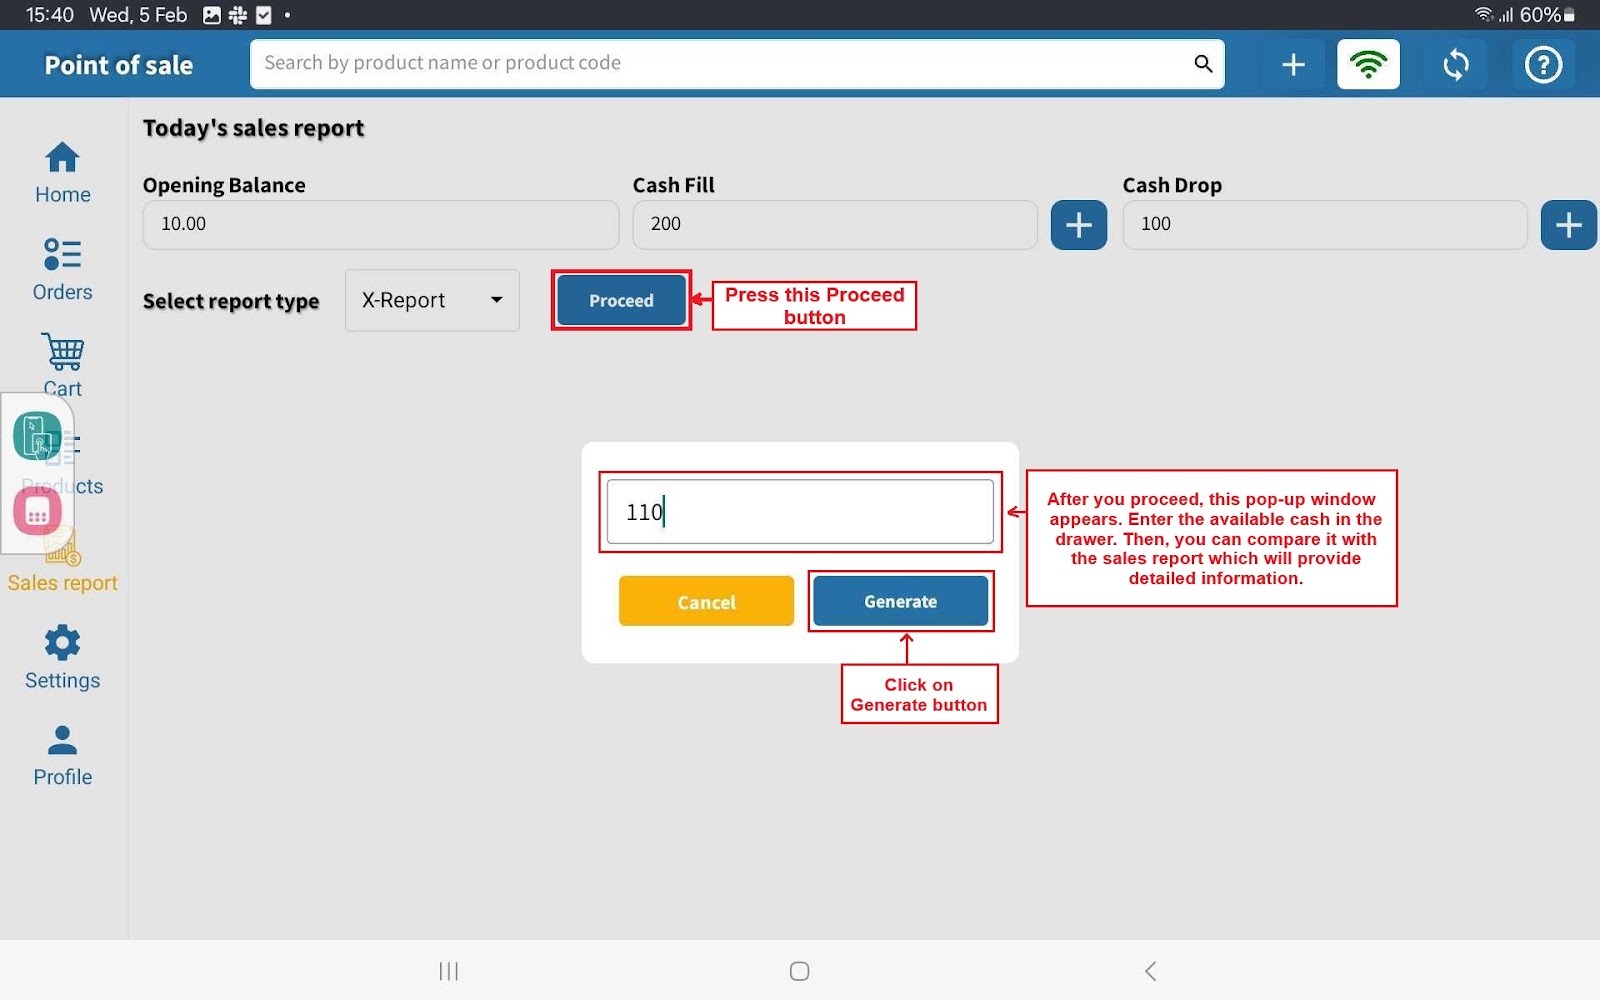
Task: Go to Home in sidebar
Action: (62, 173)
